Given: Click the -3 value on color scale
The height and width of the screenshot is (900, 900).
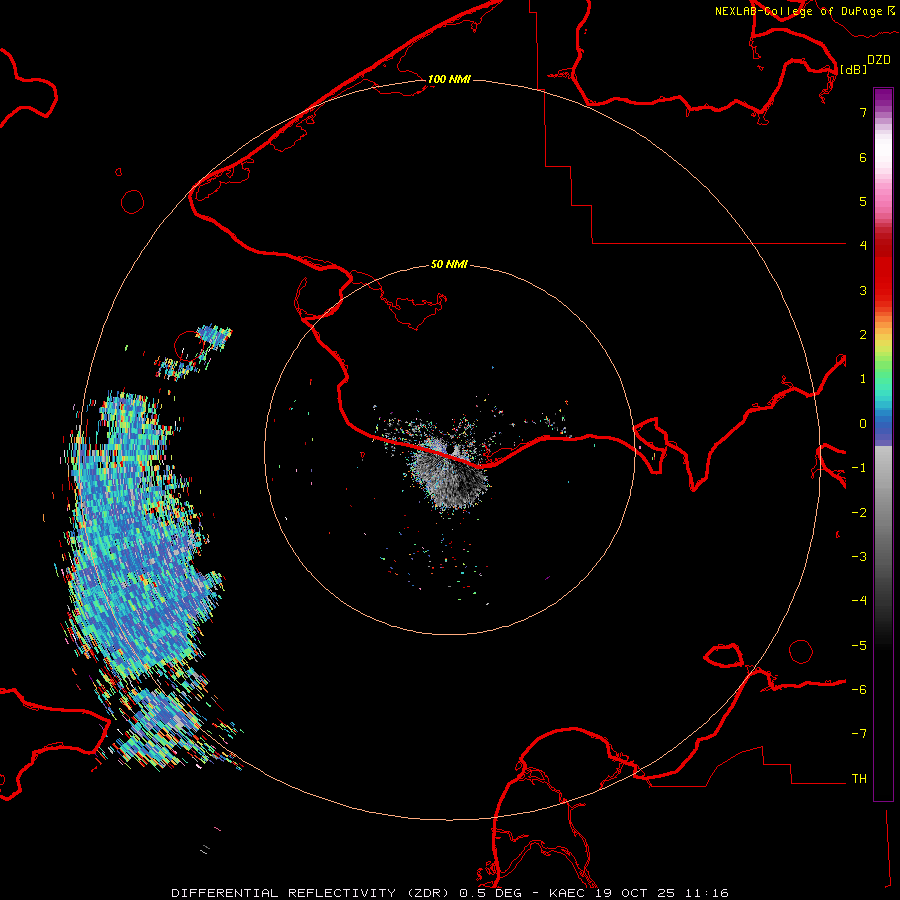Looking at the screenshot, I should click(859, 557).
